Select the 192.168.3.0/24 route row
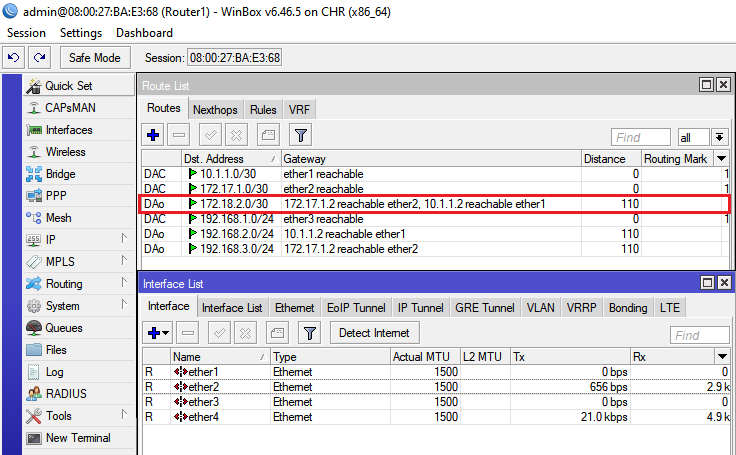Image resolution: width=736 pixels, height=455 pixels. (435, 249)
